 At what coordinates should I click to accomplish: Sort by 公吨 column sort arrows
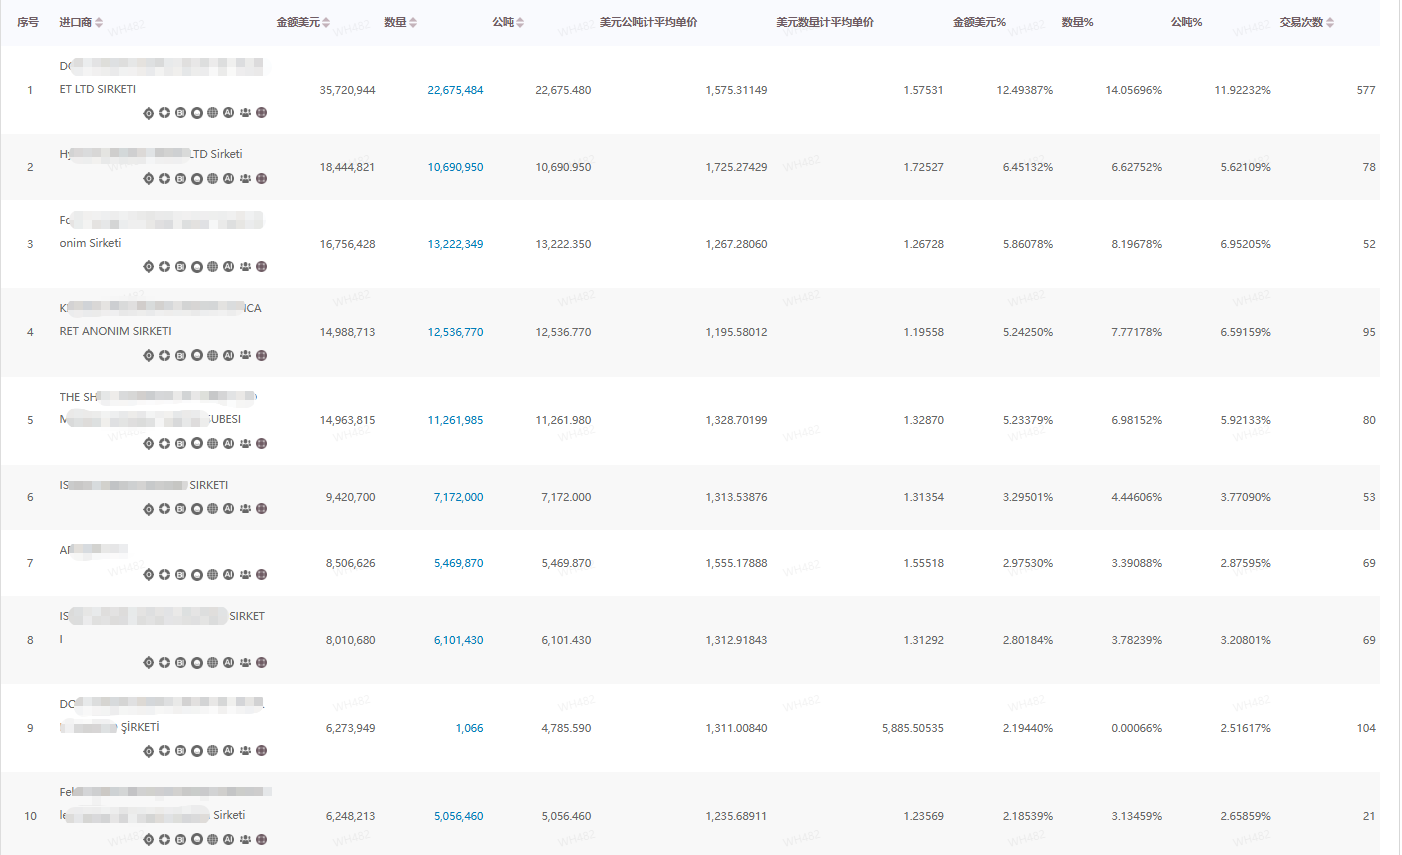coord(520,23)
